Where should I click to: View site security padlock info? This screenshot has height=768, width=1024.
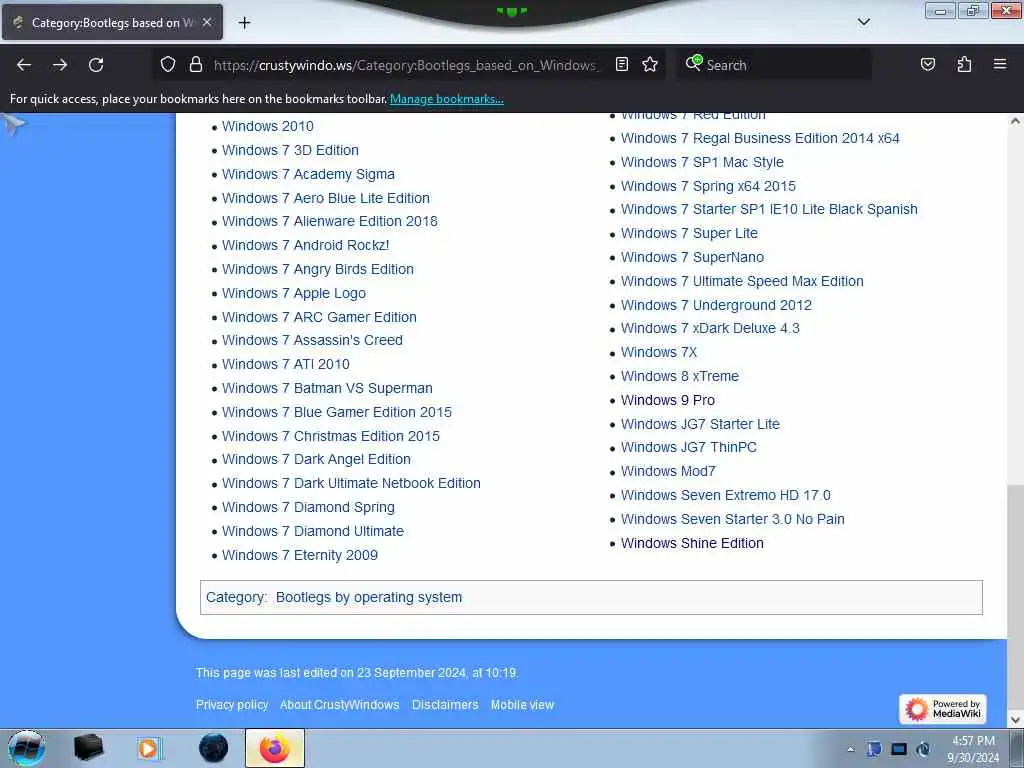click(x=195, y=65)
